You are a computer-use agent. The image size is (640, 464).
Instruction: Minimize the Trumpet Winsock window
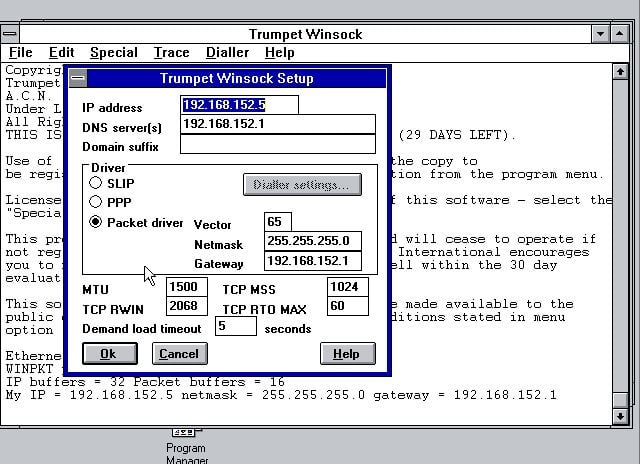coord(600,34)
